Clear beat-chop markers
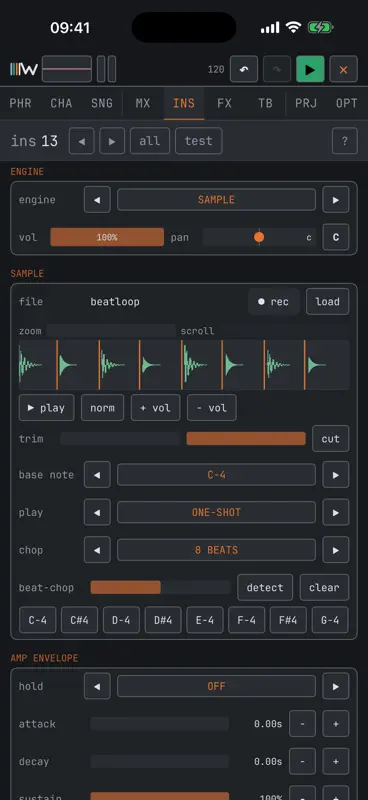 [324, 588]
